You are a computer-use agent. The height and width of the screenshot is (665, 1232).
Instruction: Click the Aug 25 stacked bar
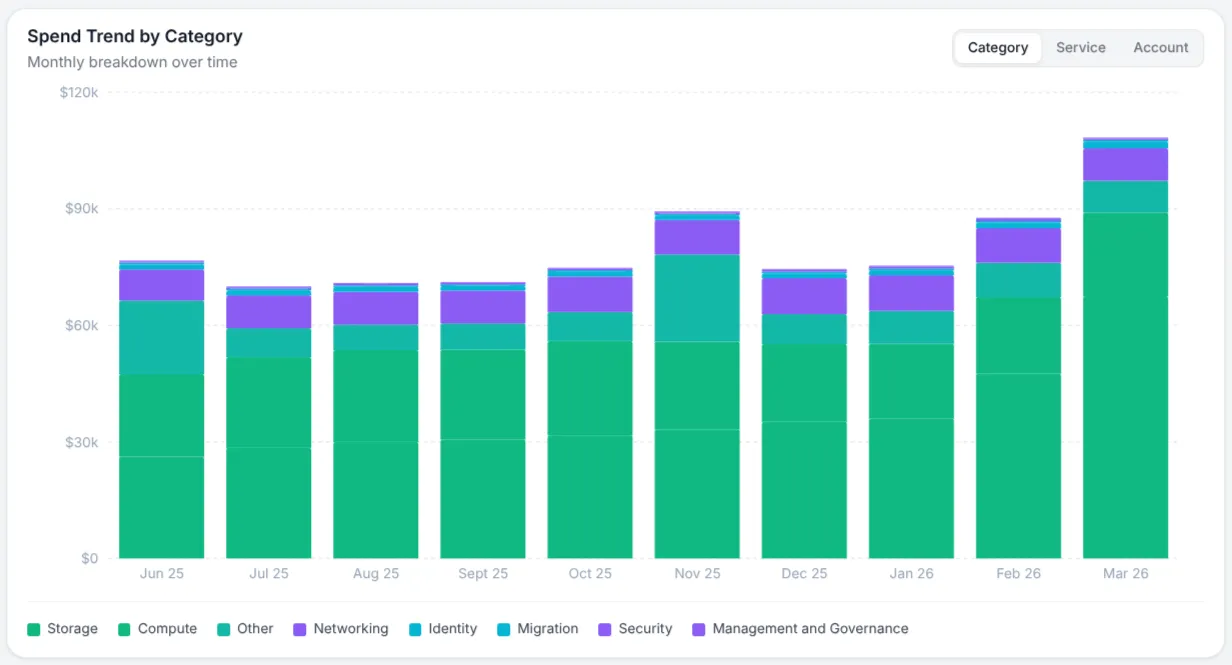[376, 420]
